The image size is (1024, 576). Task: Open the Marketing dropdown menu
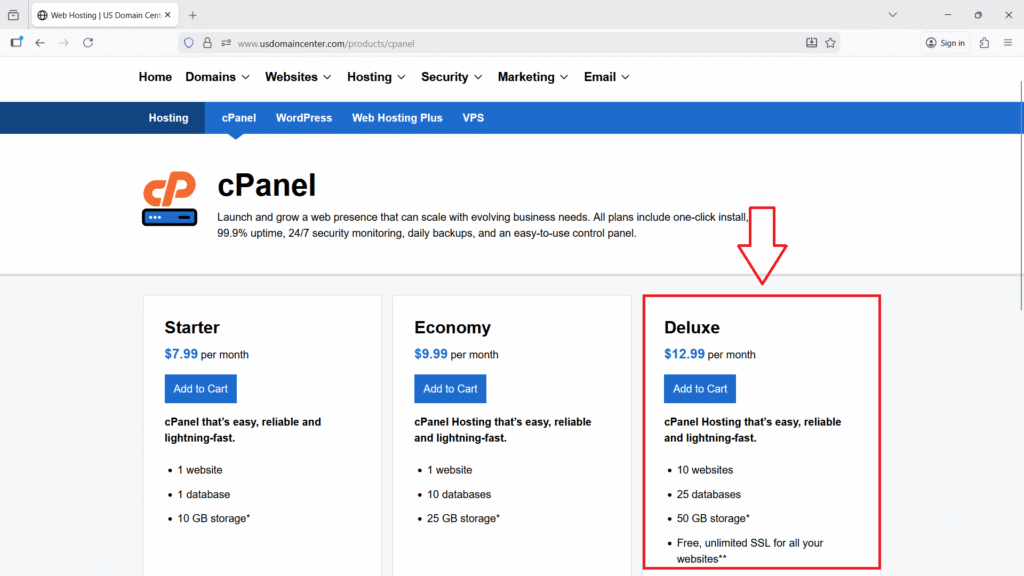pyautogui.click(x=533, y=77)
